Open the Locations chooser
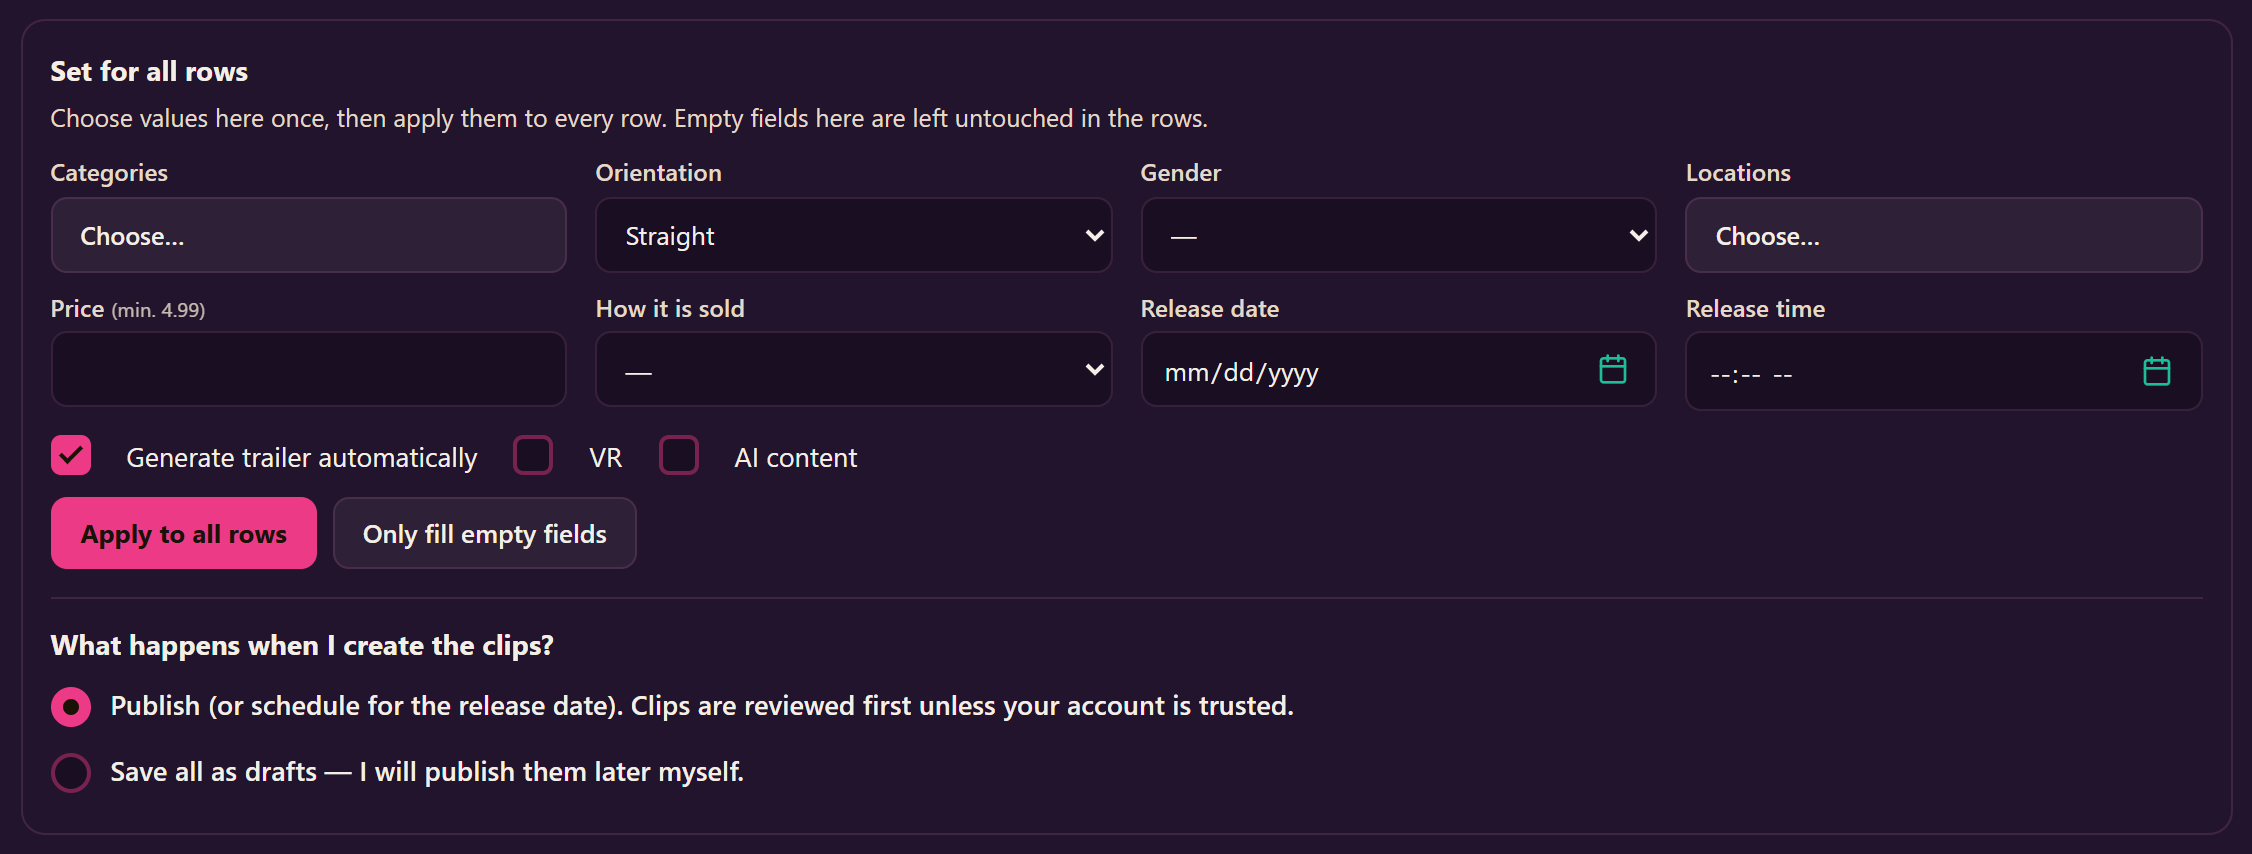The height and width of the screenshot is (854, 2252). point(1943,235)
